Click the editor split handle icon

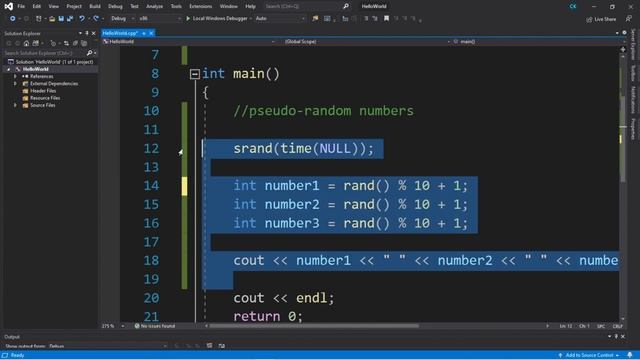click(x=623, y=49)
